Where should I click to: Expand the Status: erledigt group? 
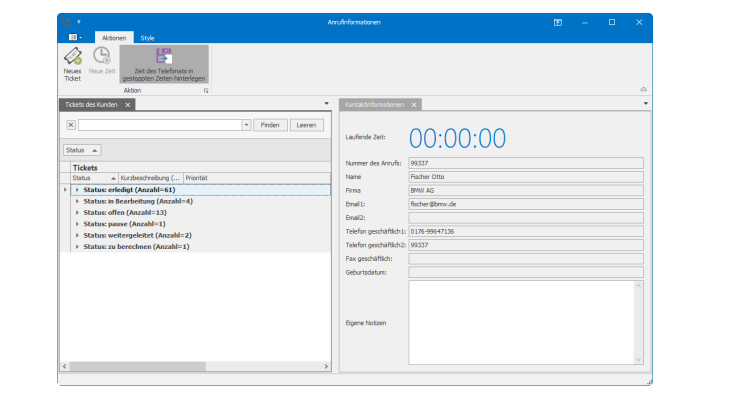pyautogui.click(x=77, y=189)
